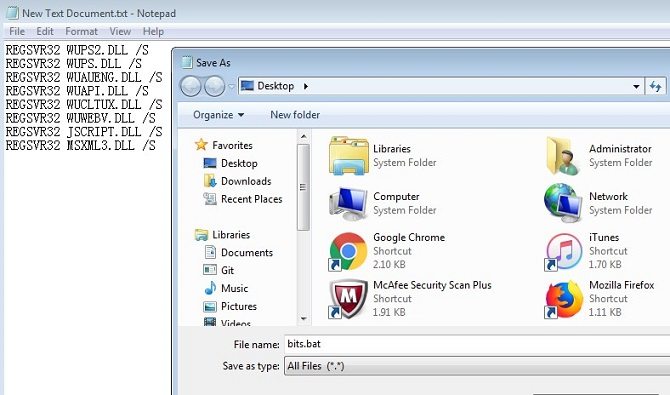Click the Back arrow button in Save As

pyautogui.click(x=191, y=86)
